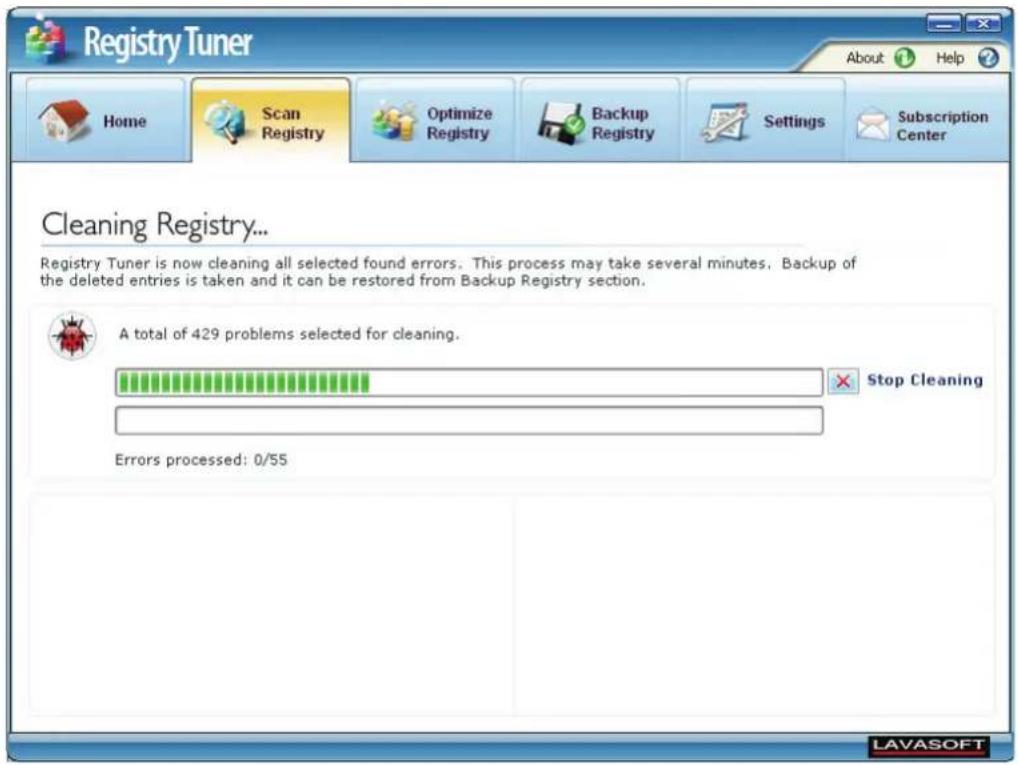Open the Settings tab
This screenshot has height=765, width=1018.
tap(765, 119)
